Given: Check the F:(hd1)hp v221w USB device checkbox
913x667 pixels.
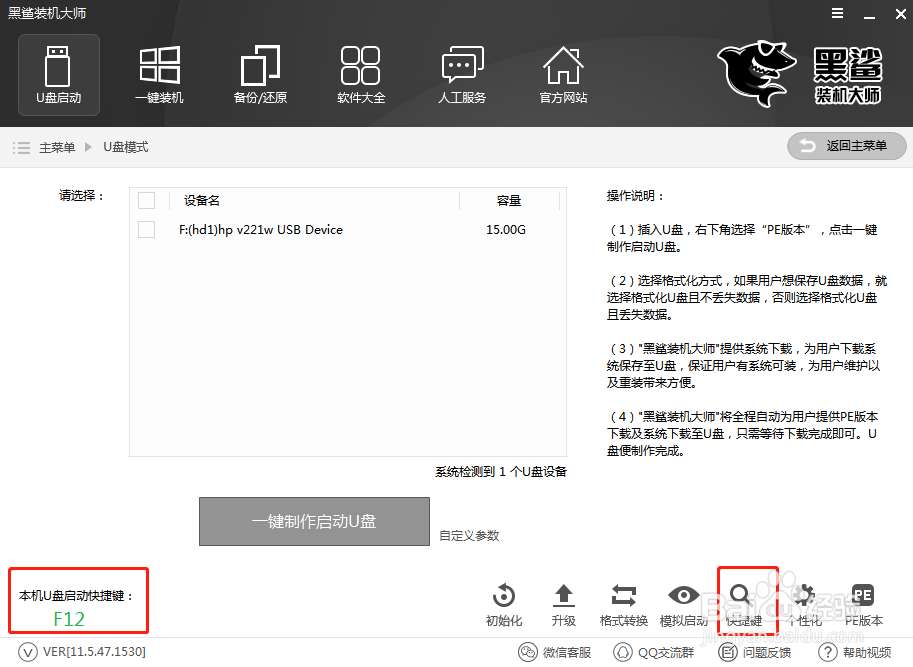Looking at the screenshot, I should click(146, 228).
